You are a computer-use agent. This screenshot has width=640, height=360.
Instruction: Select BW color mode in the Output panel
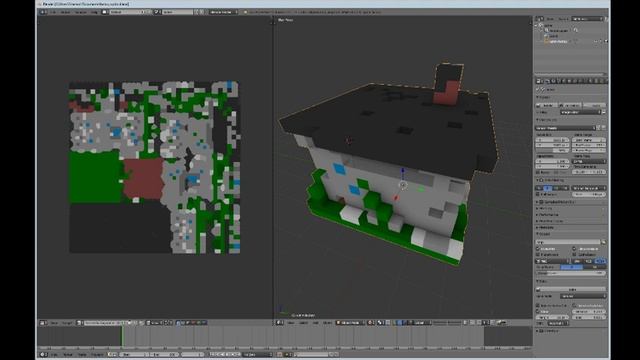pos(576,261)
